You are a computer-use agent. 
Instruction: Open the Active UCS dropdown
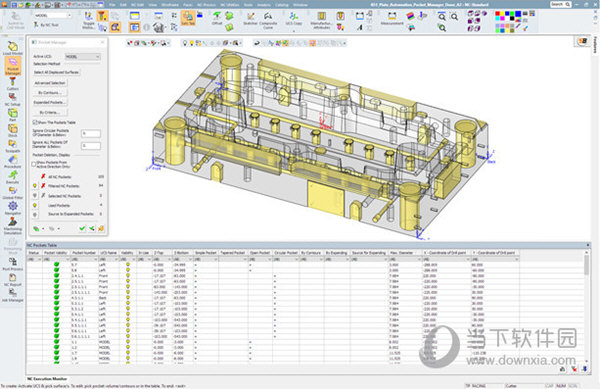(83, 57)
